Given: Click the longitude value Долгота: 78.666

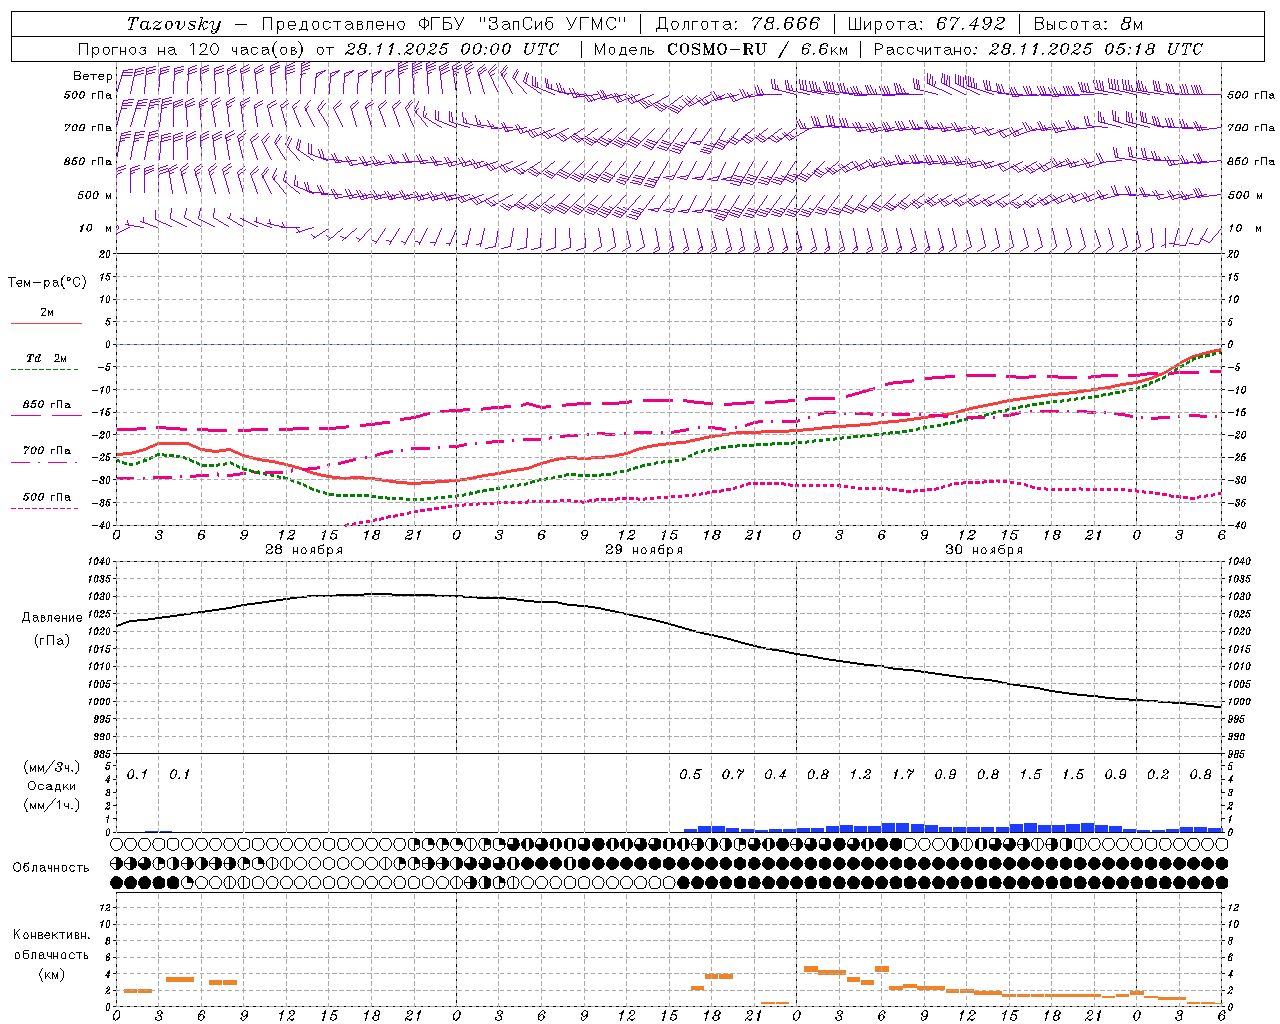Looking at the screenshot, I should 737,24.
